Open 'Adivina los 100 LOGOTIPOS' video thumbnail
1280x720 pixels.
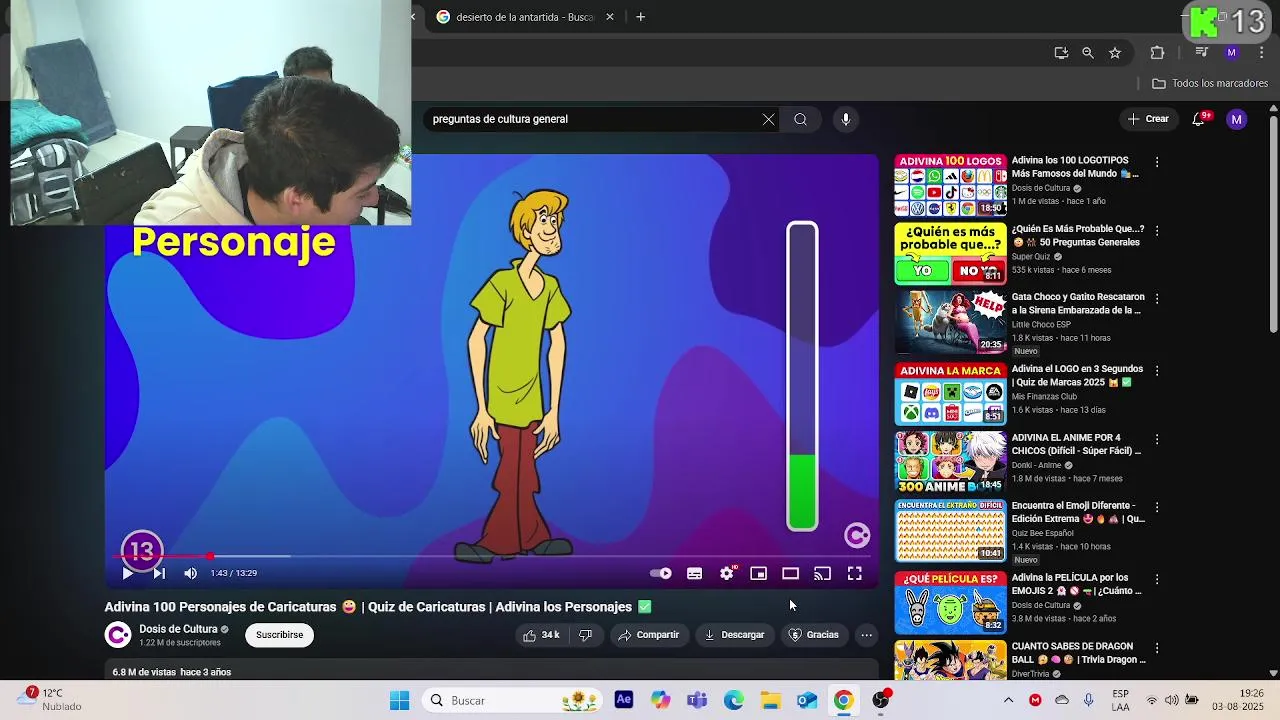950,186
